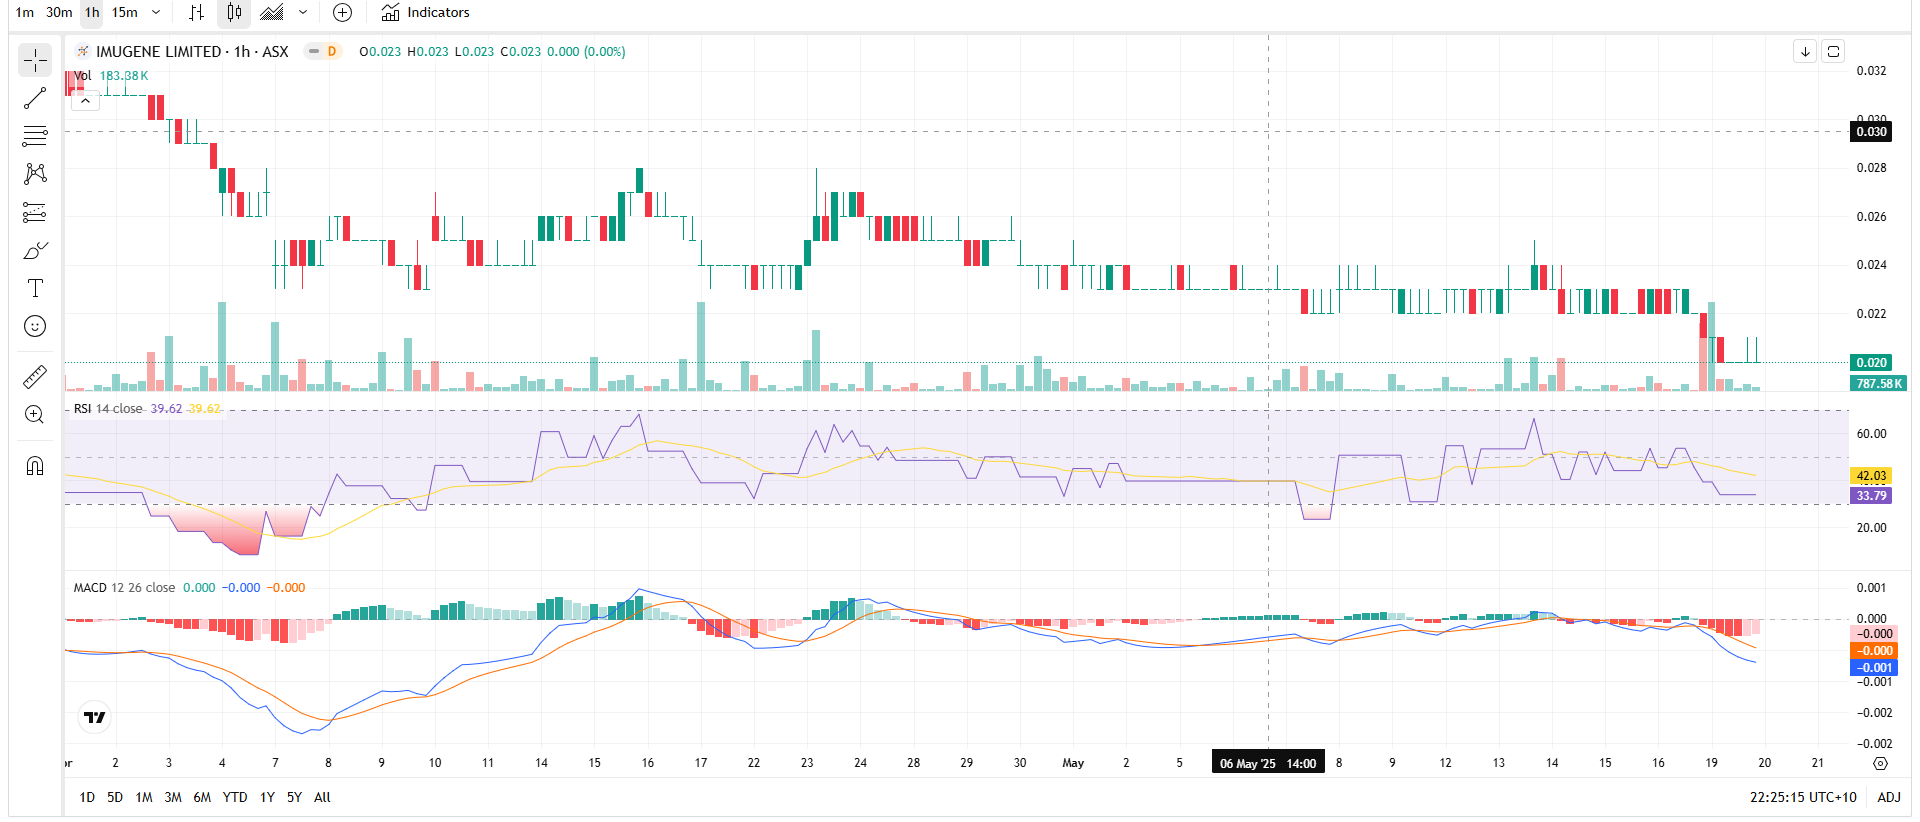Open the emoji icons tool
Screen dimensions: 1920x822
(35, 326)
